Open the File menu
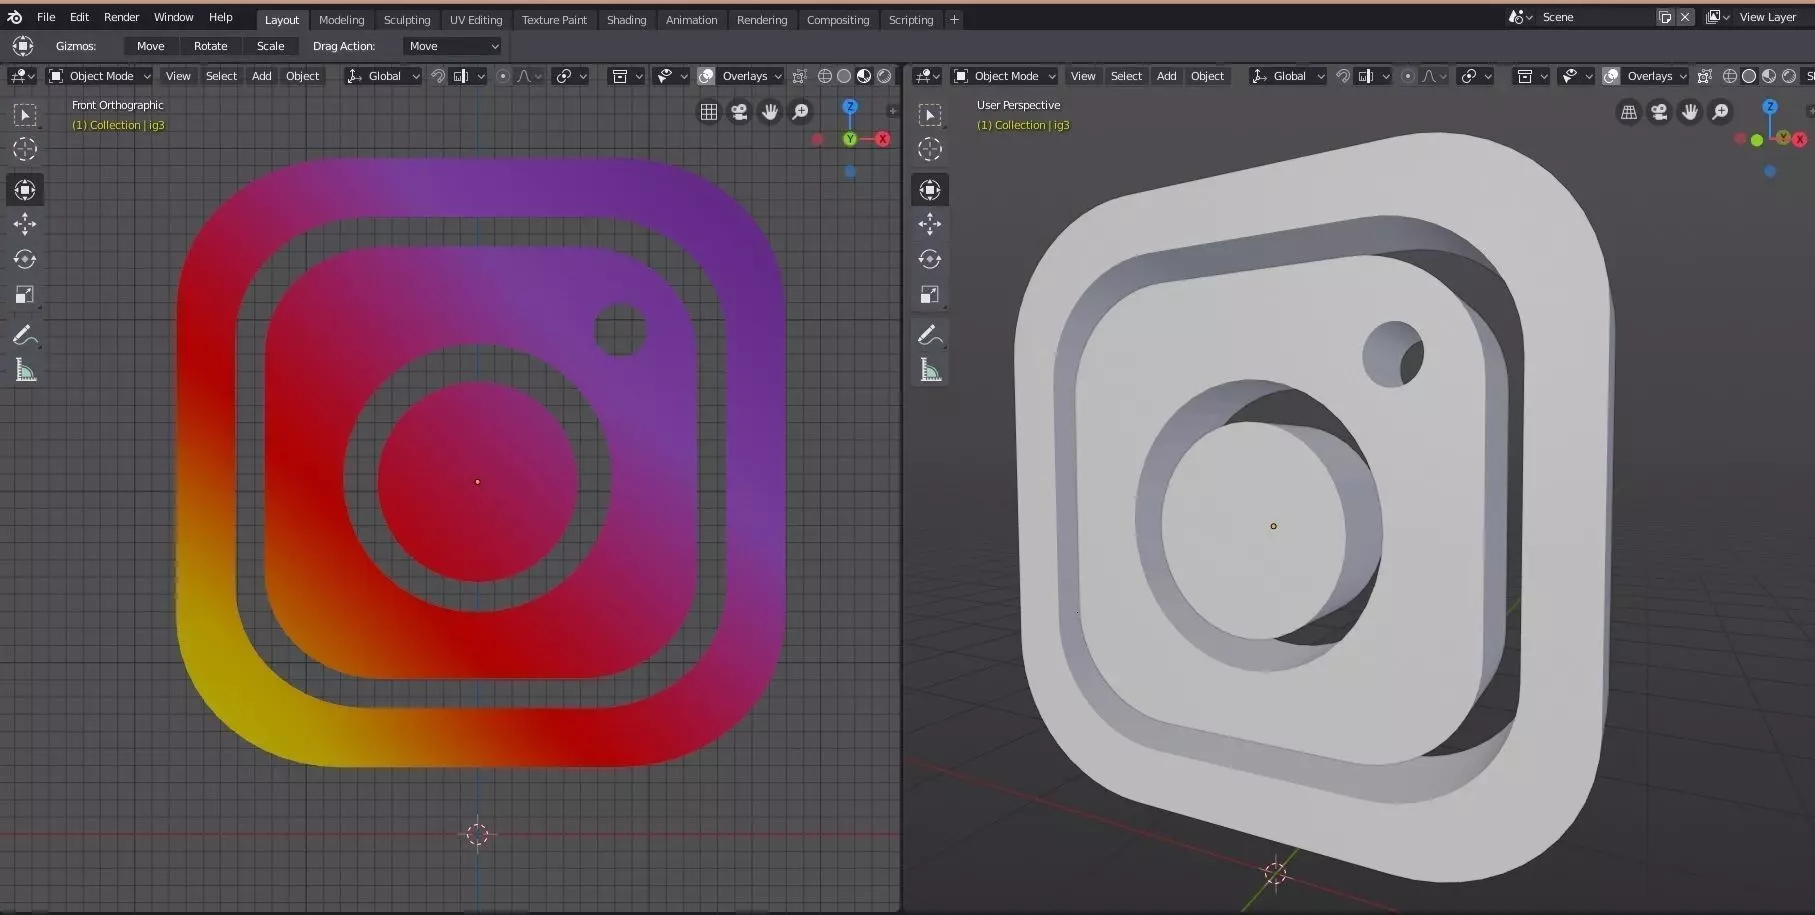This screenshot has width=1815, height=915. pyautogui.click(x=46, y=17)
